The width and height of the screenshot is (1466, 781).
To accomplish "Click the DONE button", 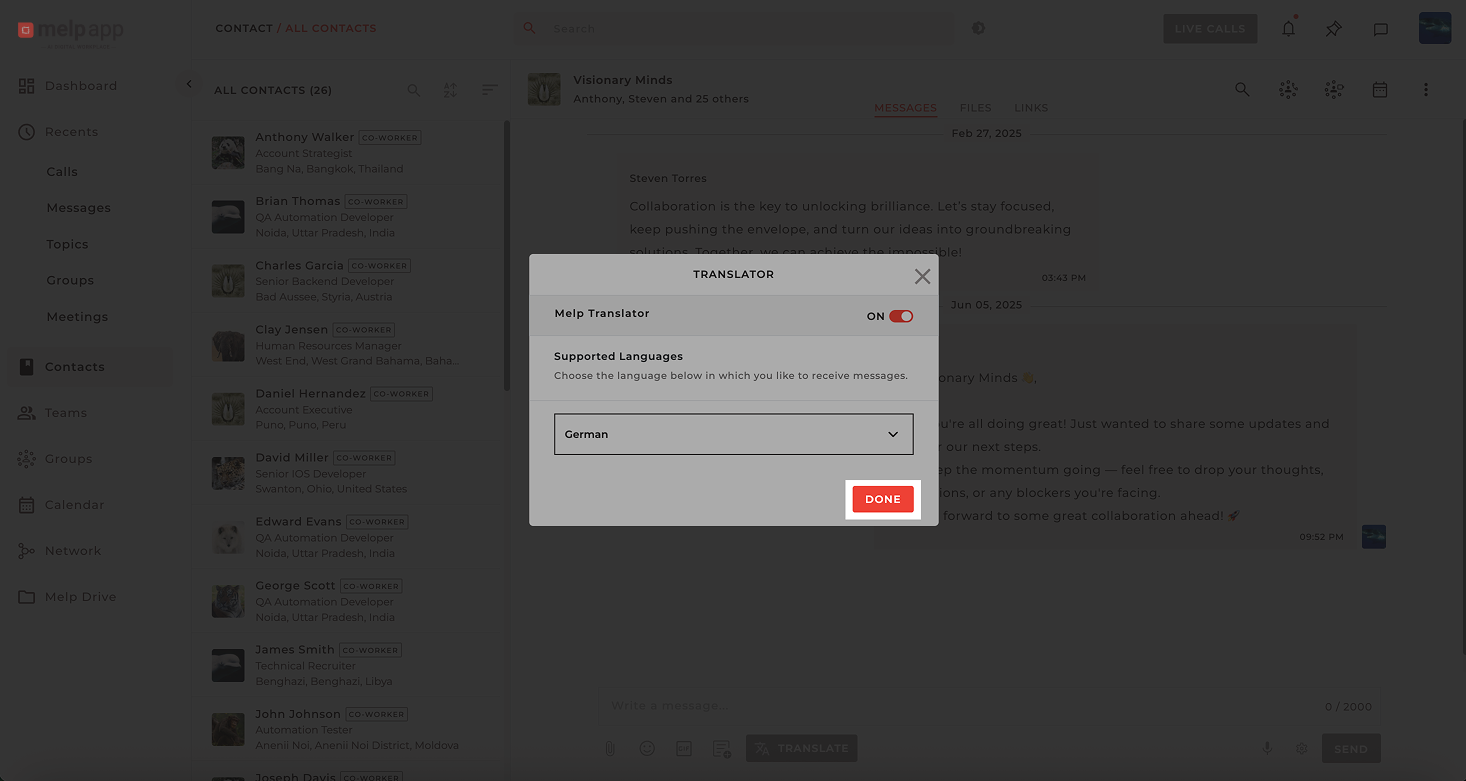I will (x=882, y=499).
